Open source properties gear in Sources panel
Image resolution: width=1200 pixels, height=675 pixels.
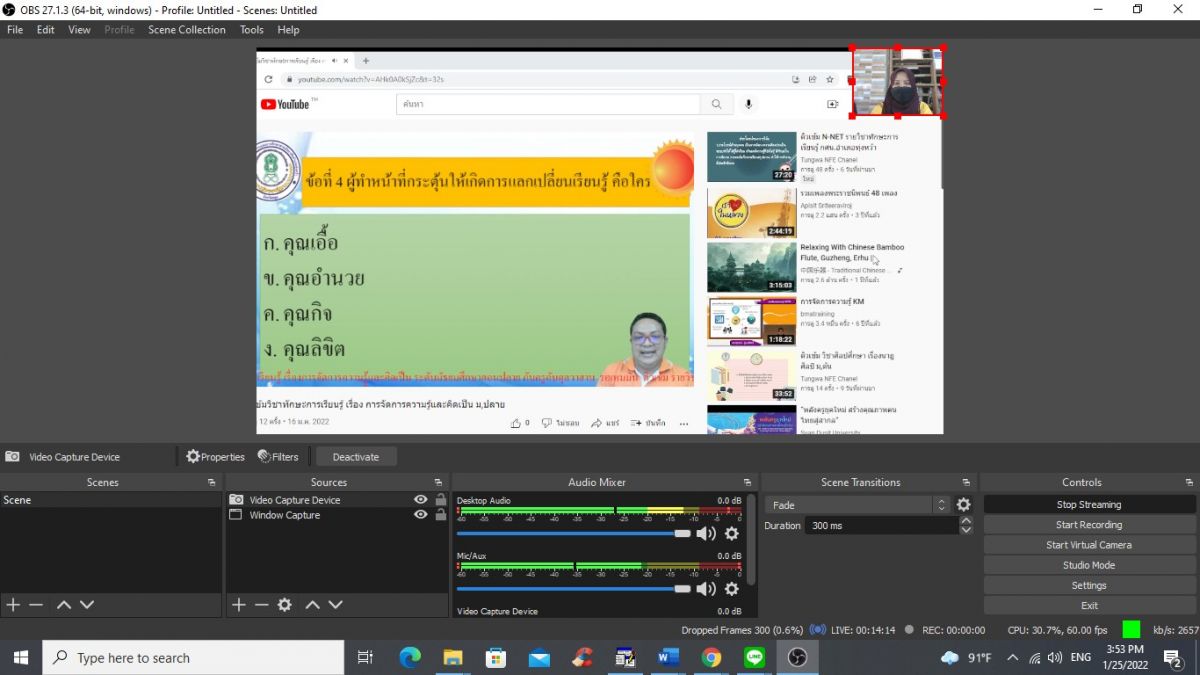[x=284, y=605]
